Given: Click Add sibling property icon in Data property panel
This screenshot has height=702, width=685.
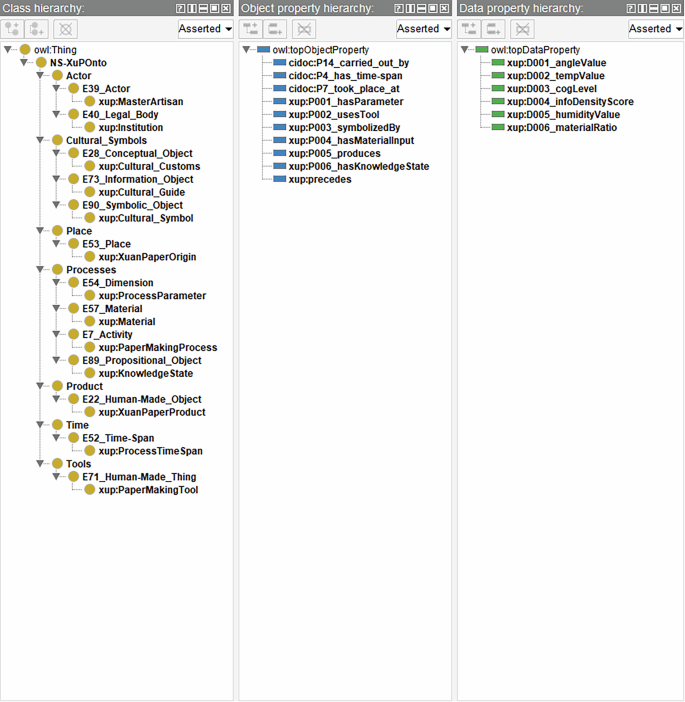Looking at the screenshot, I should (495, 29).
